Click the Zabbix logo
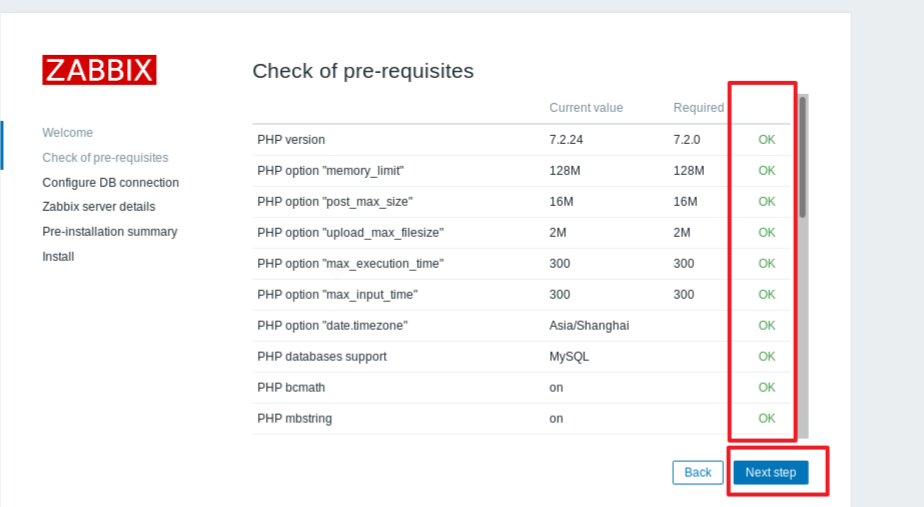 point(99,70)
